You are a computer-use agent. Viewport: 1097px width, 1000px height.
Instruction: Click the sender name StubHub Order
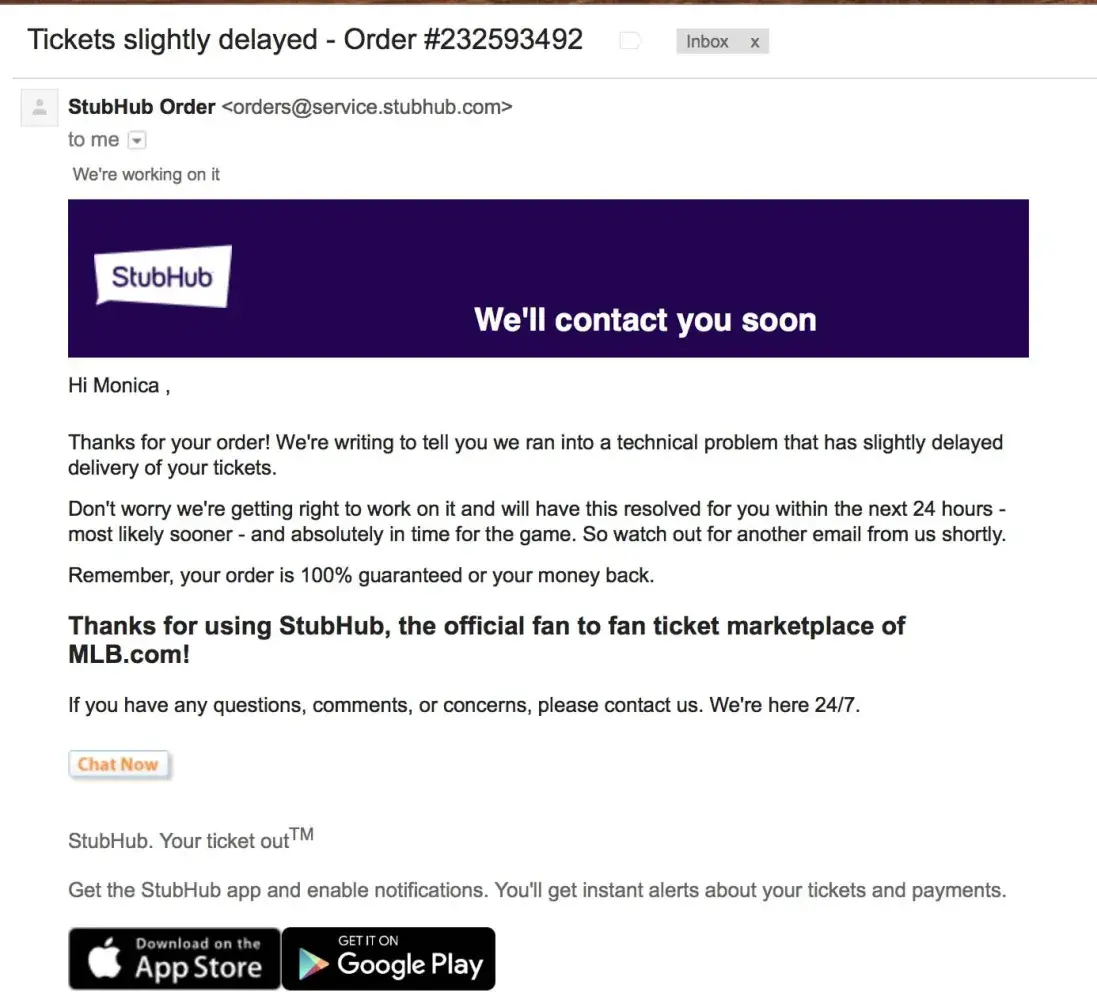point(141,107)
